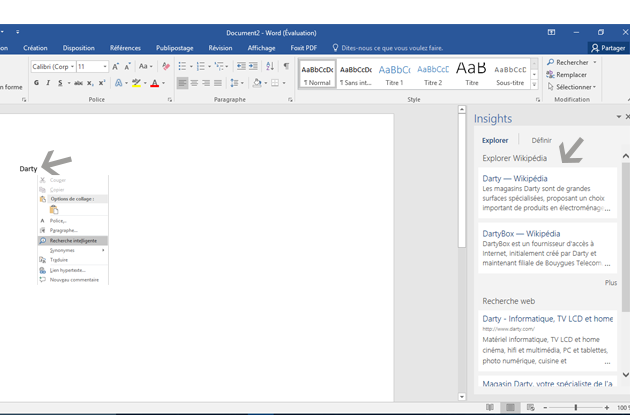Open the font color dropdown arrow
Image resolution: width=630 pixels, height=415 pixels.
[164, 83]
